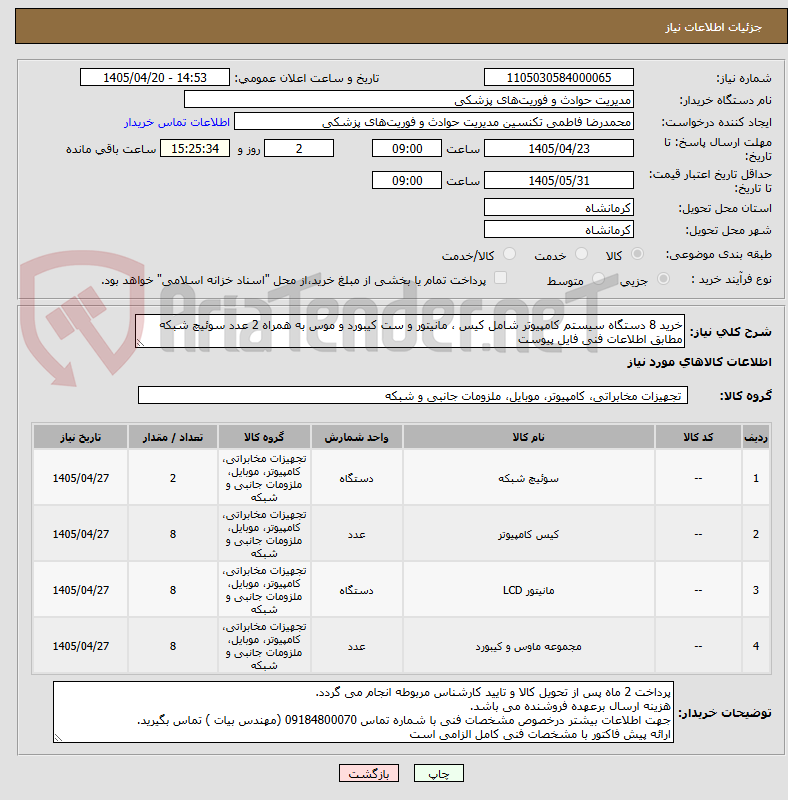Click delivery city field کرمانشاه

pyautogui.click(x=559, y=230)
